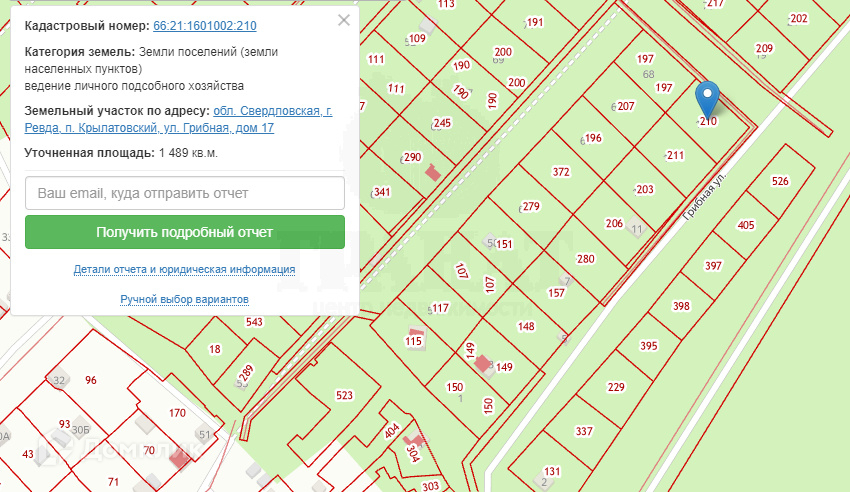The width and height of the screenshot is (850, 492).
Task: Select plot label 151 on map
Action: [504, 244]
